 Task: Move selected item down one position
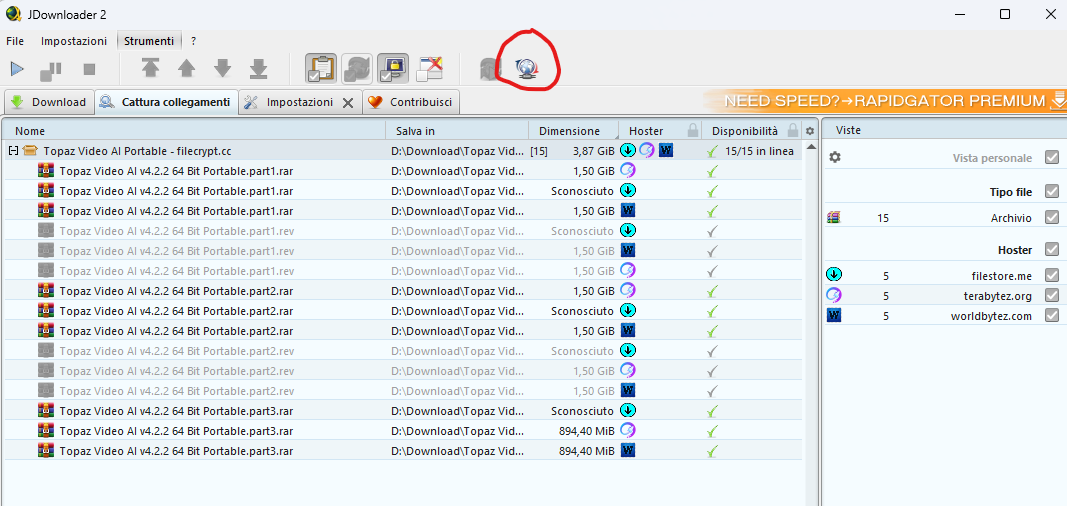(x=223, y=69)
